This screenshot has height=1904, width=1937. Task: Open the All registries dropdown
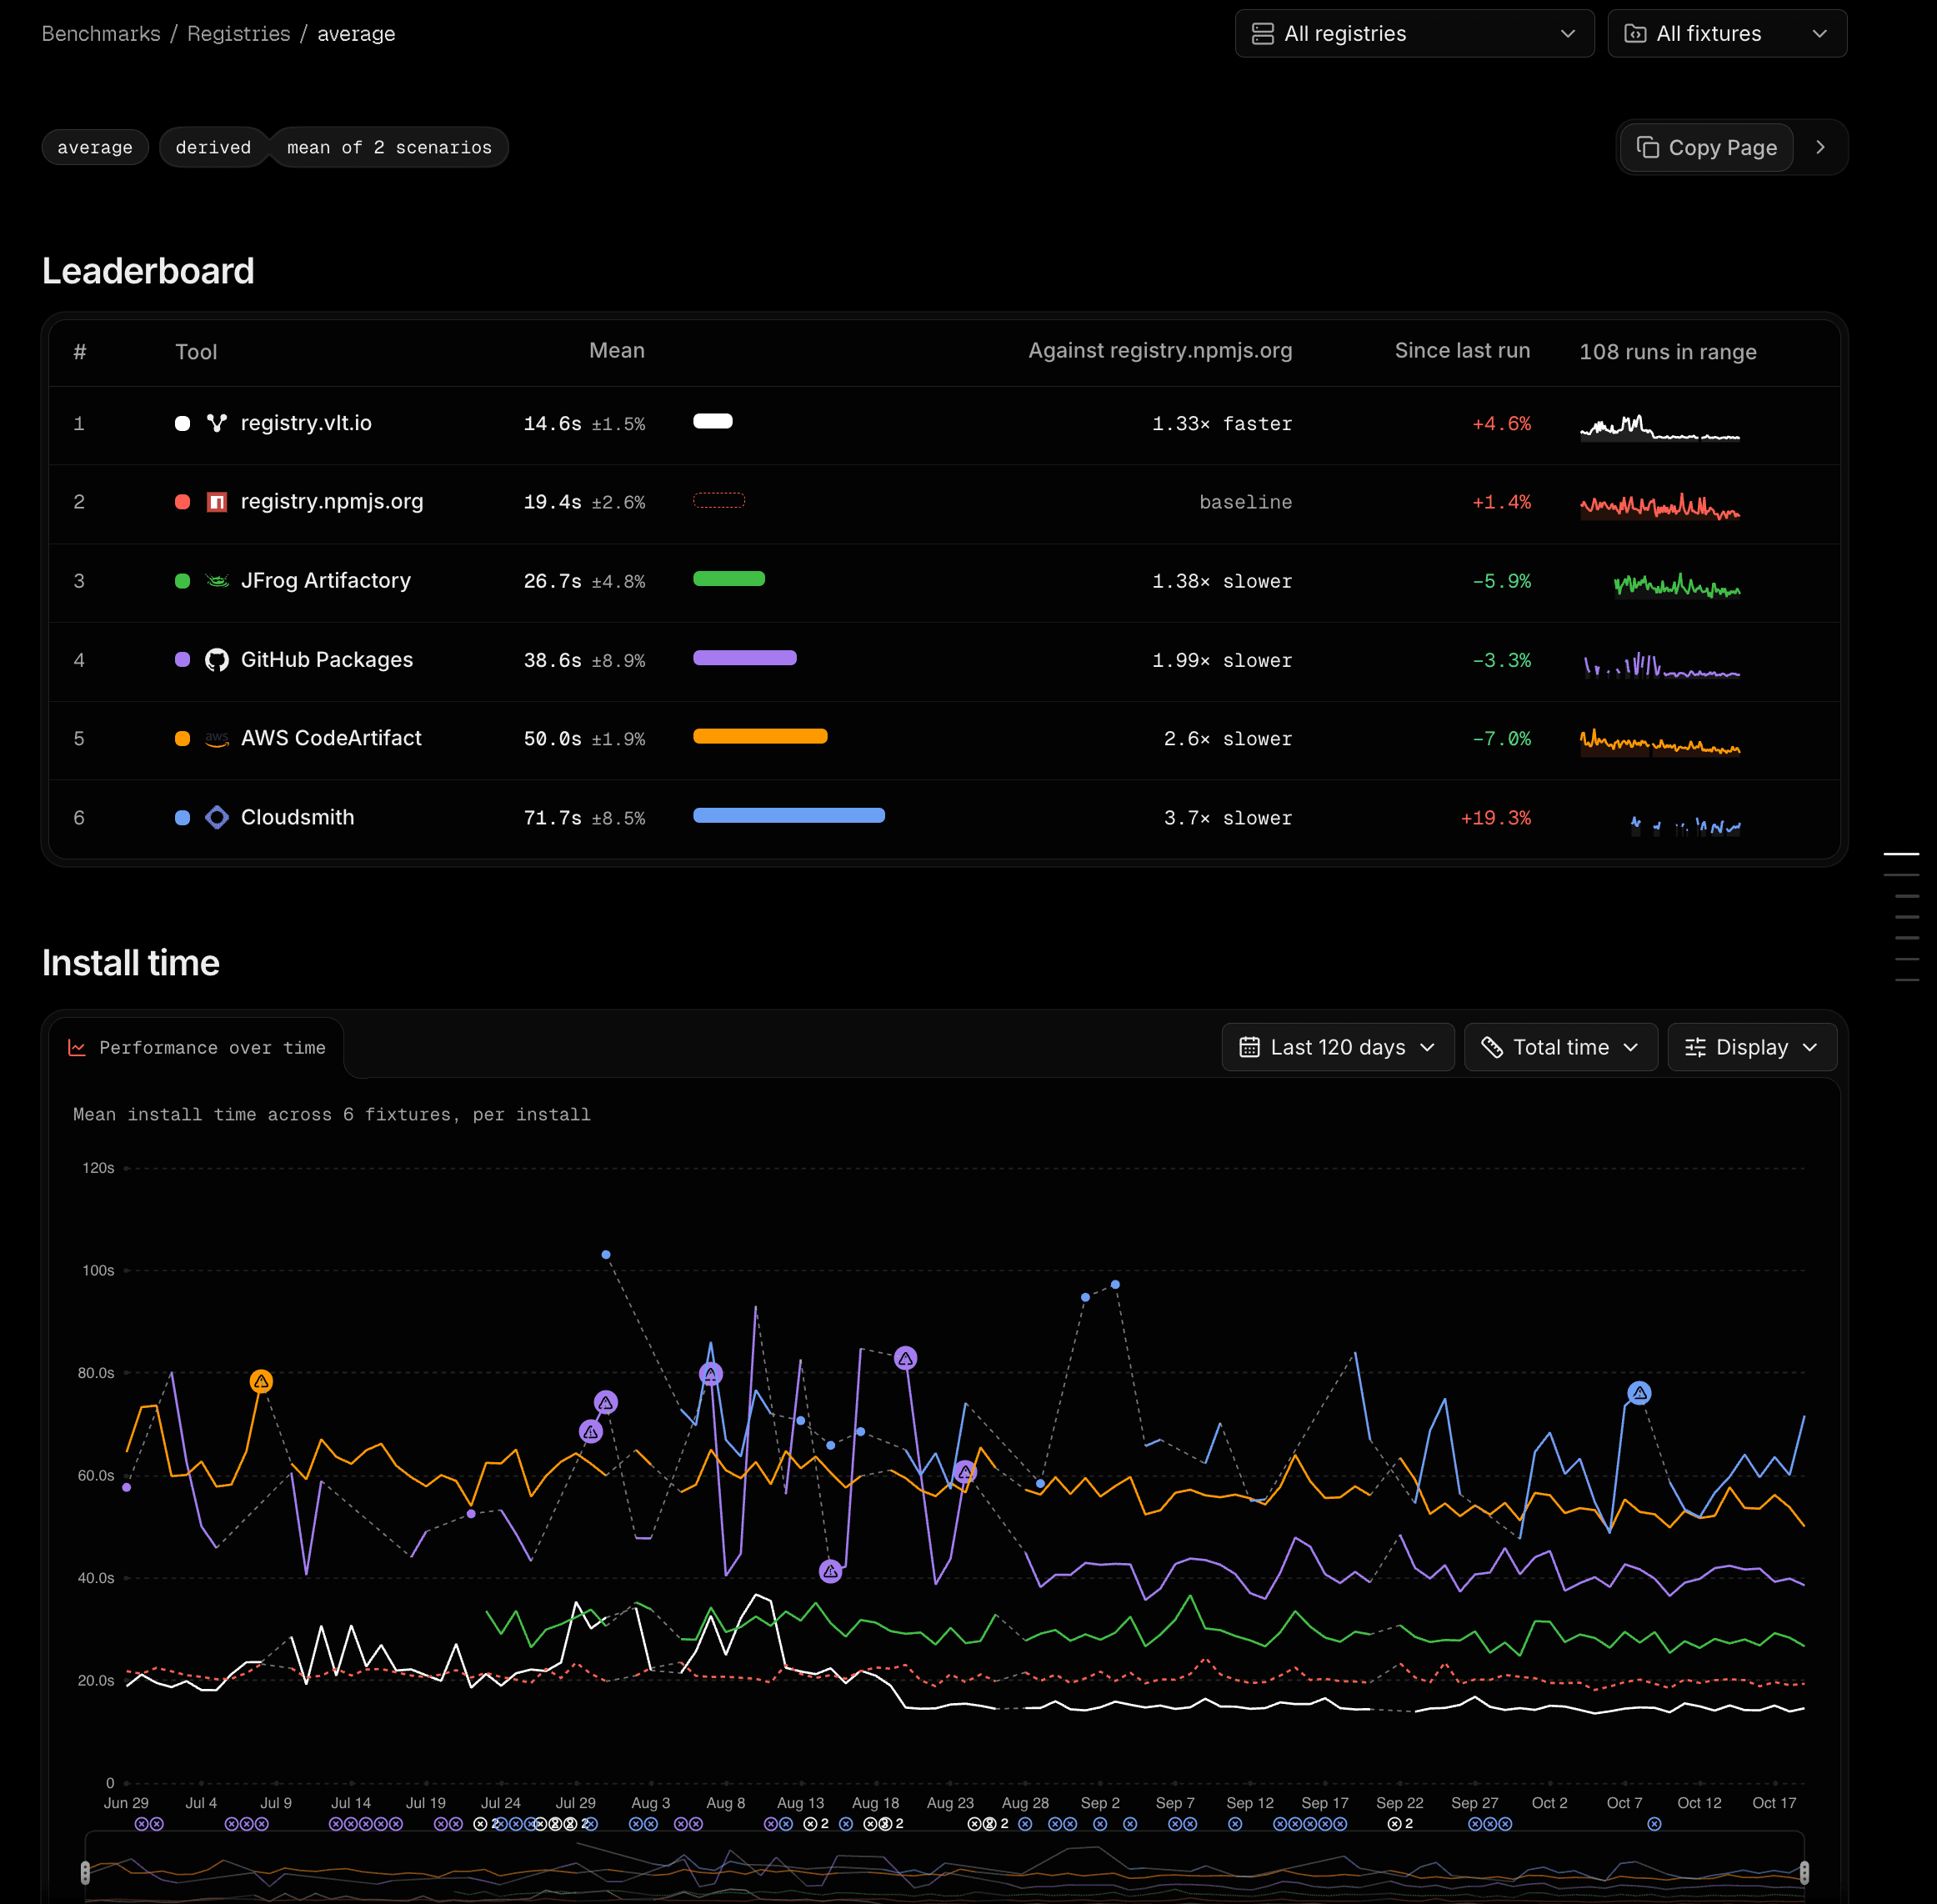click(1414, 34)
